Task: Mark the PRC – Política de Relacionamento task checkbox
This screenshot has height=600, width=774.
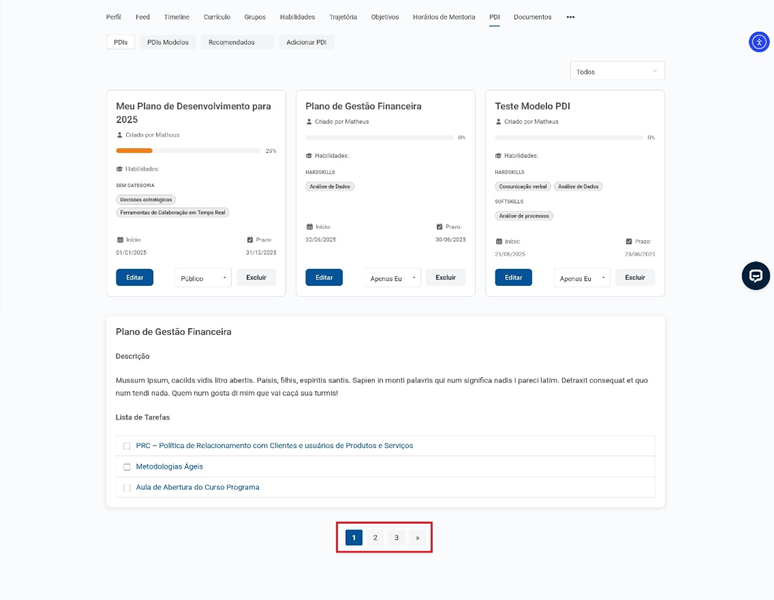Action: coord(127,446)
